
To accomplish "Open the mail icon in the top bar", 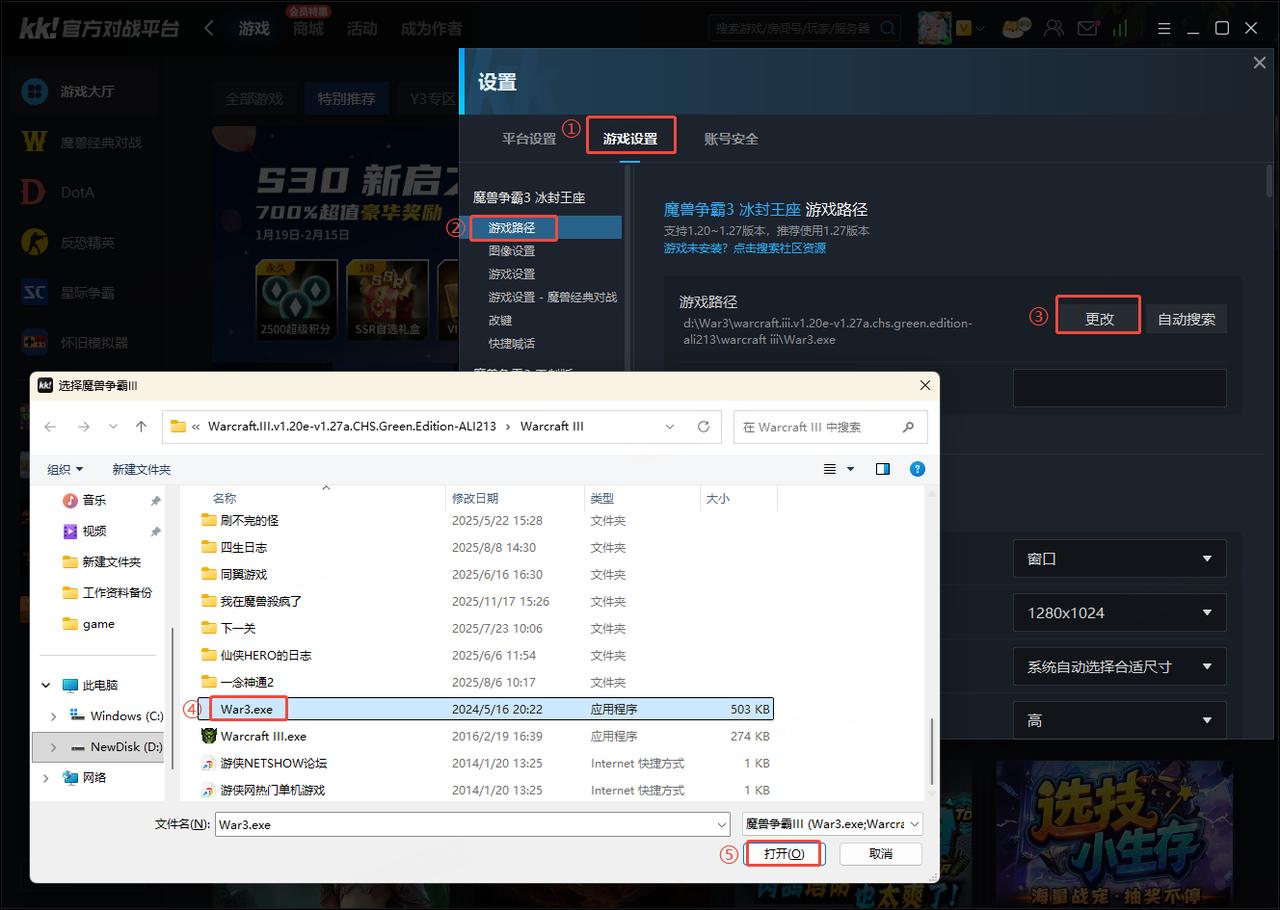I will pos(1087,27).
